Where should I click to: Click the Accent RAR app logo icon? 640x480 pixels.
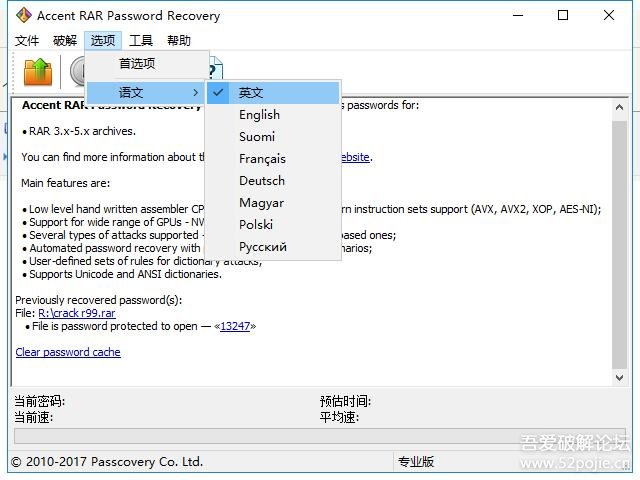24,16
